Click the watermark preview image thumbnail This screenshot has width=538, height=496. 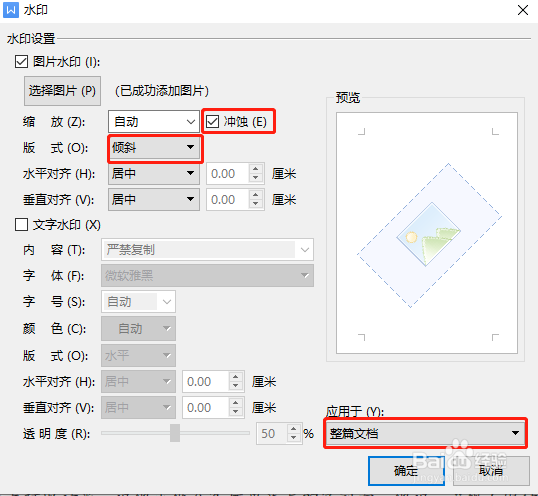click(x=429, y=235)
